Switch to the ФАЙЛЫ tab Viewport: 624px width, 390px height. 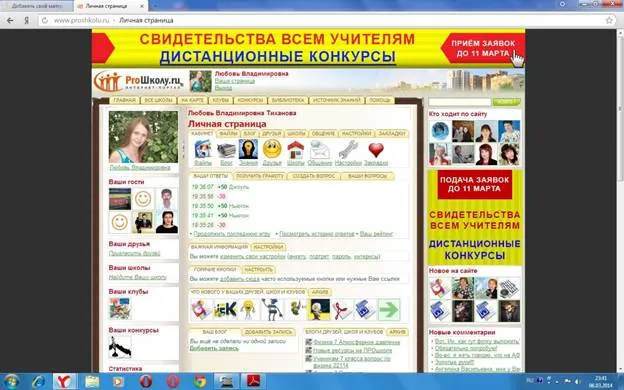[228, 134]
